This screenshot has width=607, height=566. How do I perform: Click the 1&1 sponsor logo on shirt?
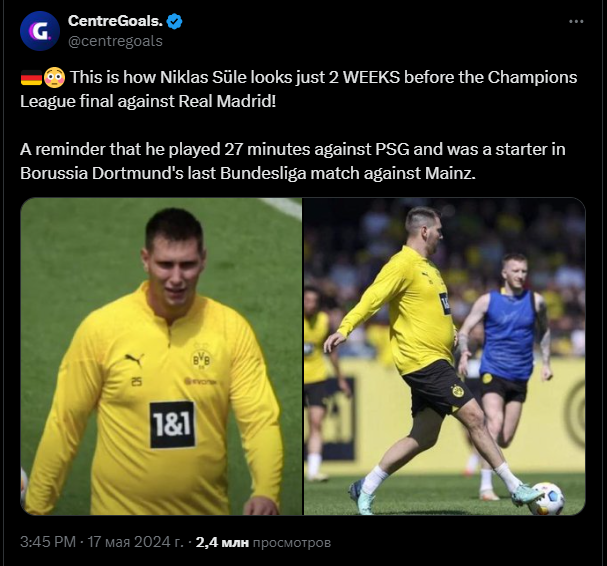pyautogui.click(x=172, y=424)
